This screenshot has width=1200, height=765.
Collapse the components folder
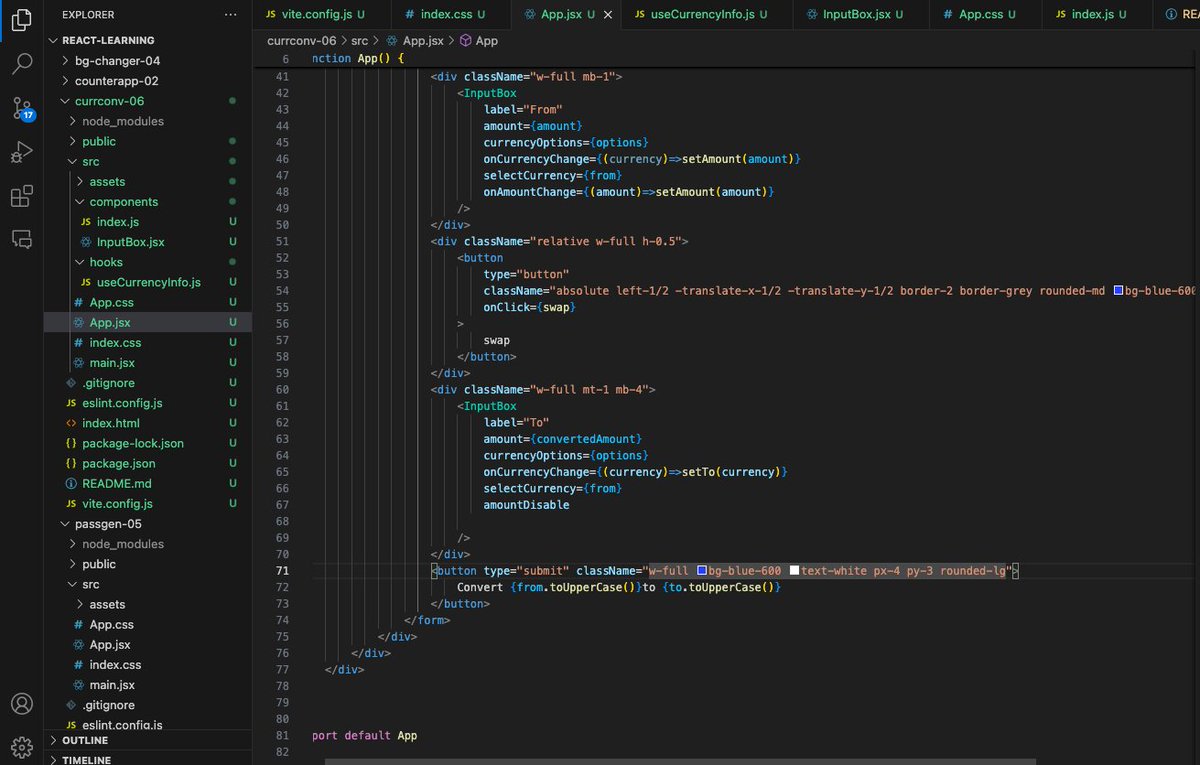pos(147,201)
